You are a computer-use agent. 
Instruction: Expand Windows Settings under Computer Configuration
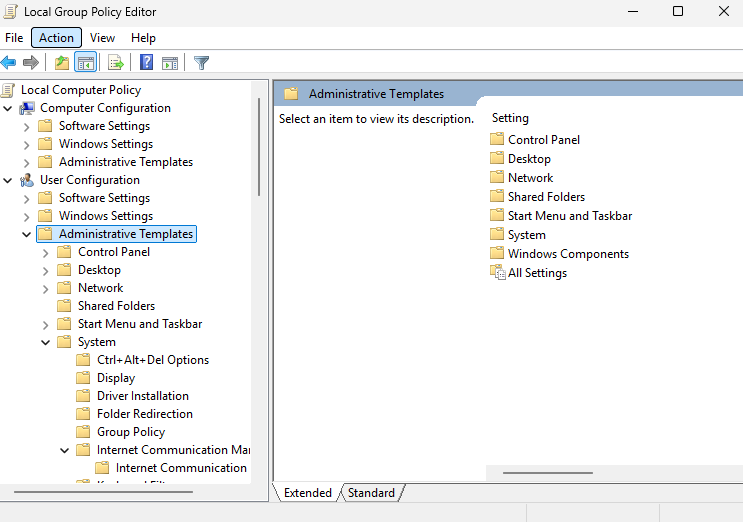[x=27, y=145]
